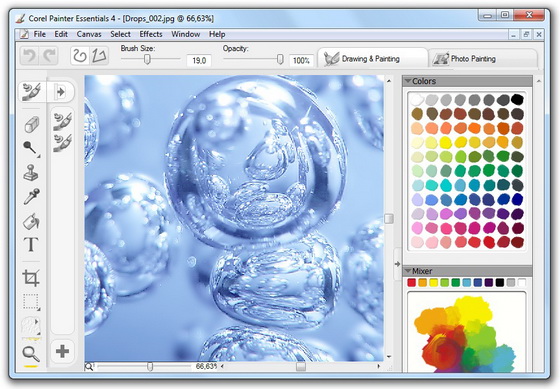Choose the Freehand Strokes icon

[80, 56]
